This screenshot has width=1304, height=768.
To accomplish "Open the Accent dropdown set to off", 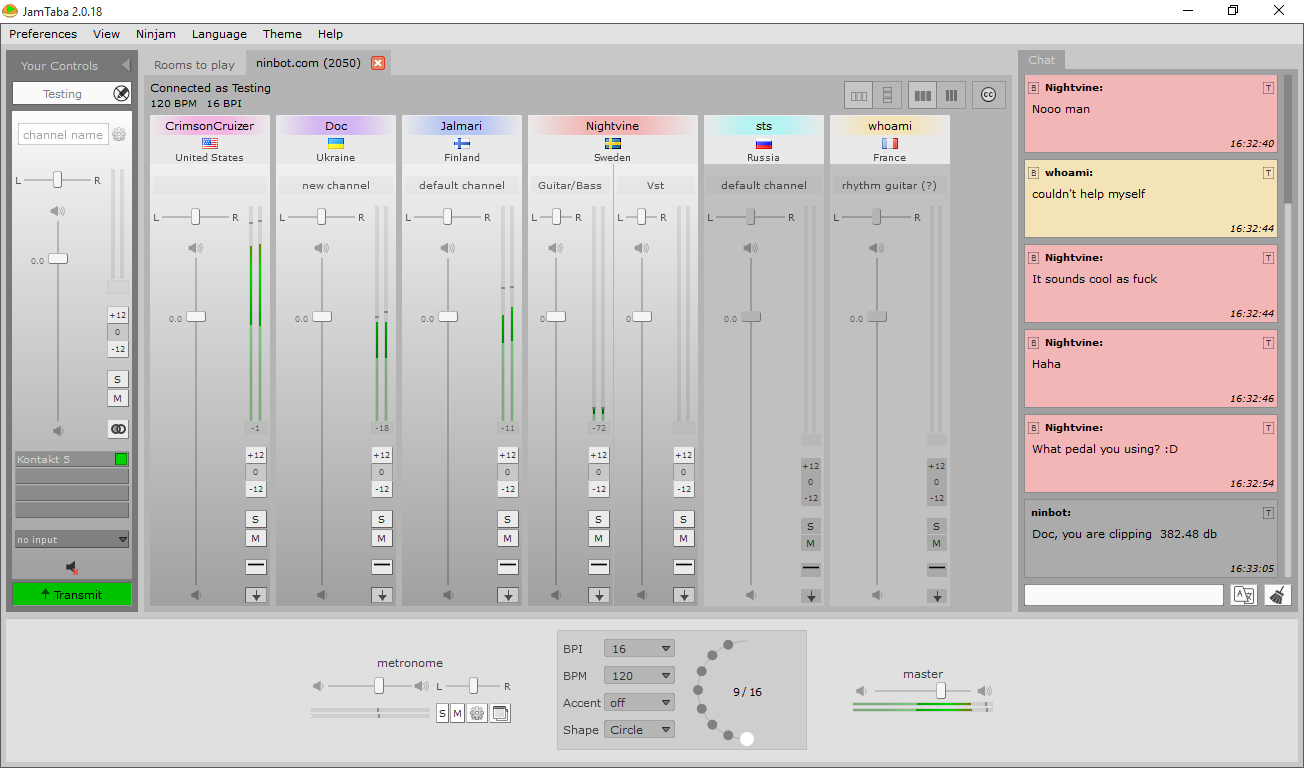I will pyautogui.click(x=639, y=703).
